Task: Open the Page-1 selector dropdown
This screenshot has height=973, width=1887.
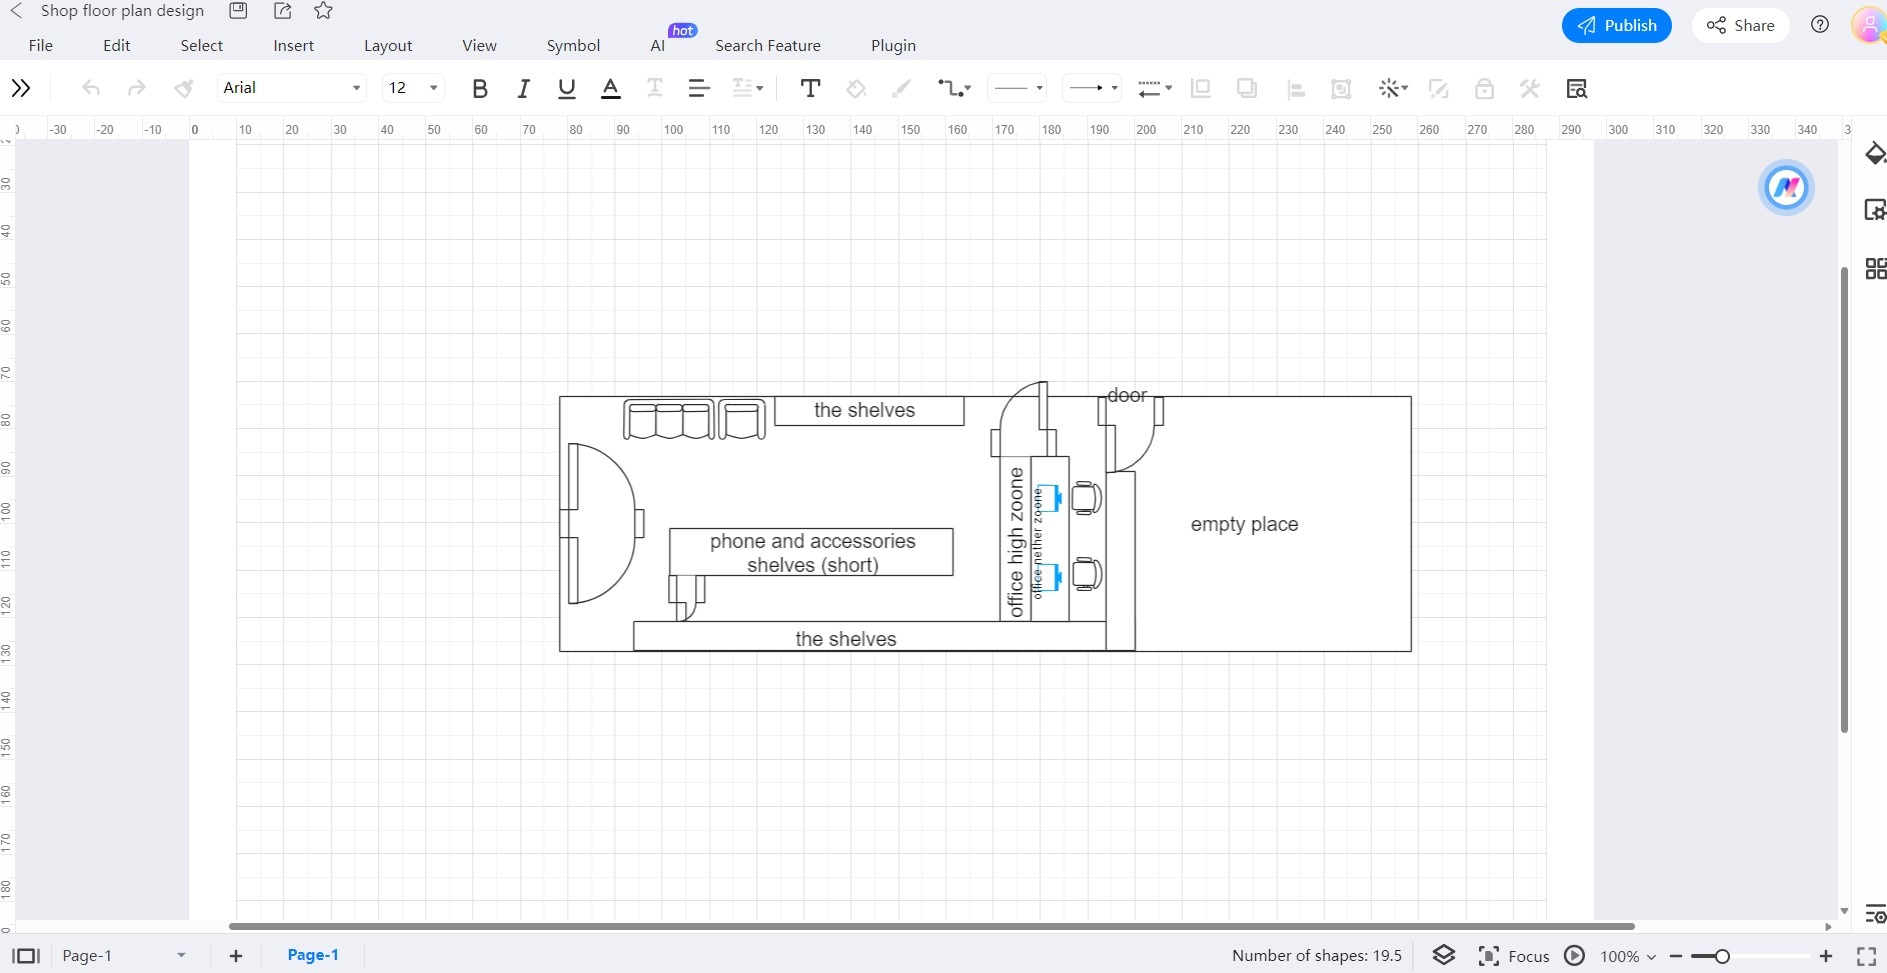Action: pyautogui.click(x=124, y=956)
